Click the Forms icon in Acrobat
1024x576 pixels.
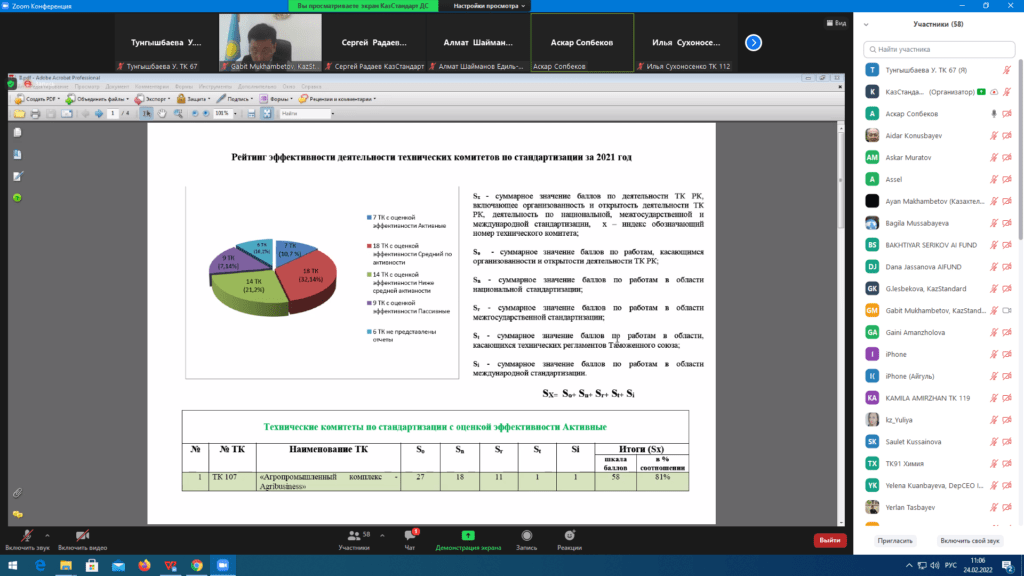point(263,99)
